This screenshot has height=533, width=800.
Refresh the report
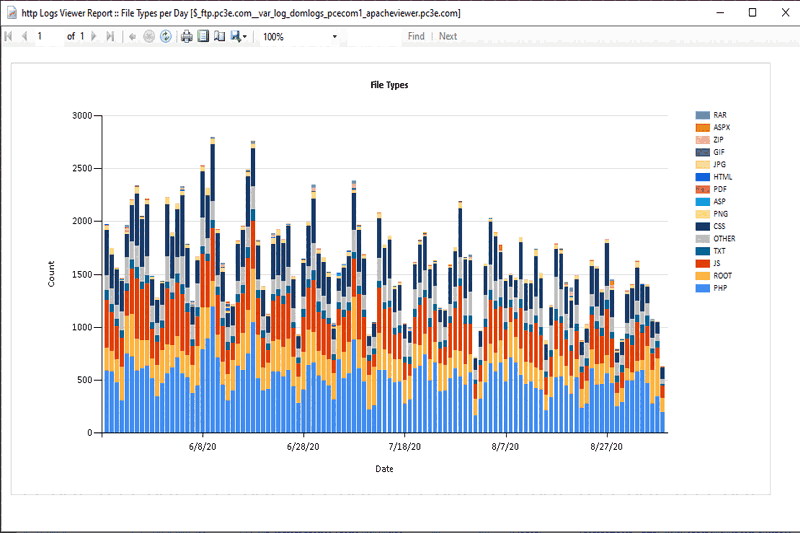[165, 37]
